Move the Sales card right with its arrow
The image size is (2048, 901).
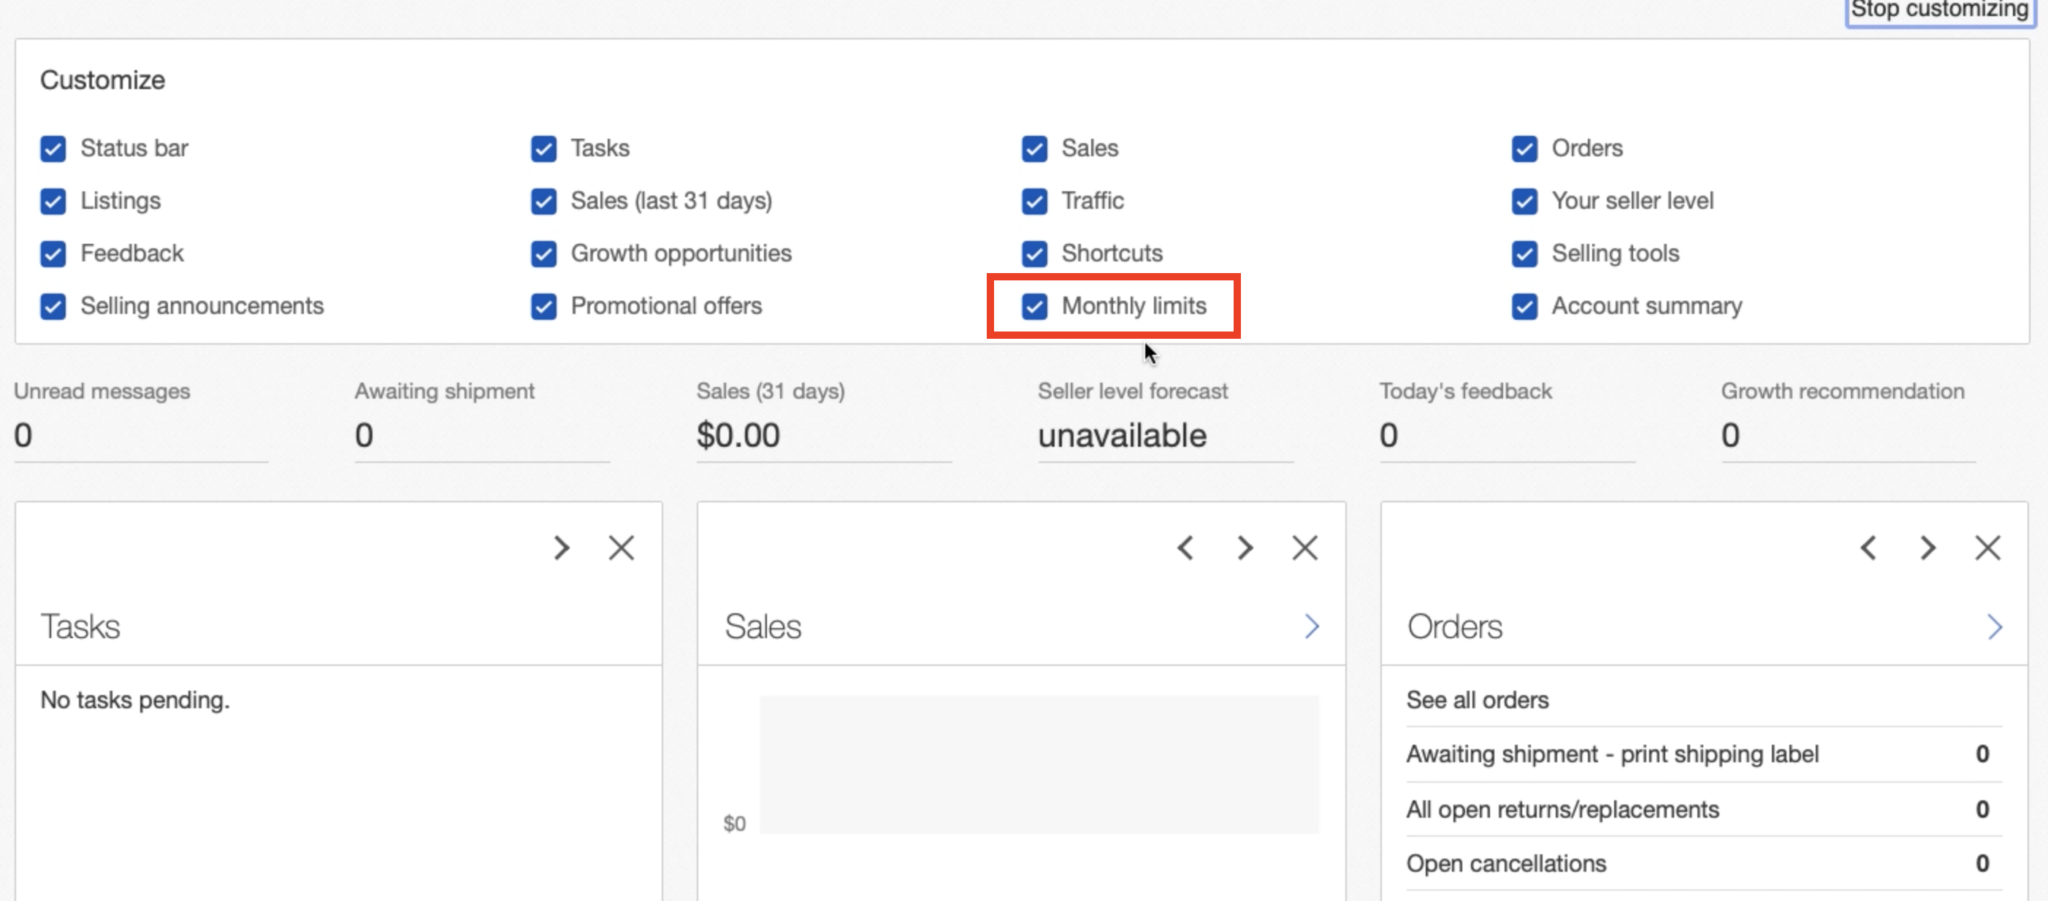1245,548
